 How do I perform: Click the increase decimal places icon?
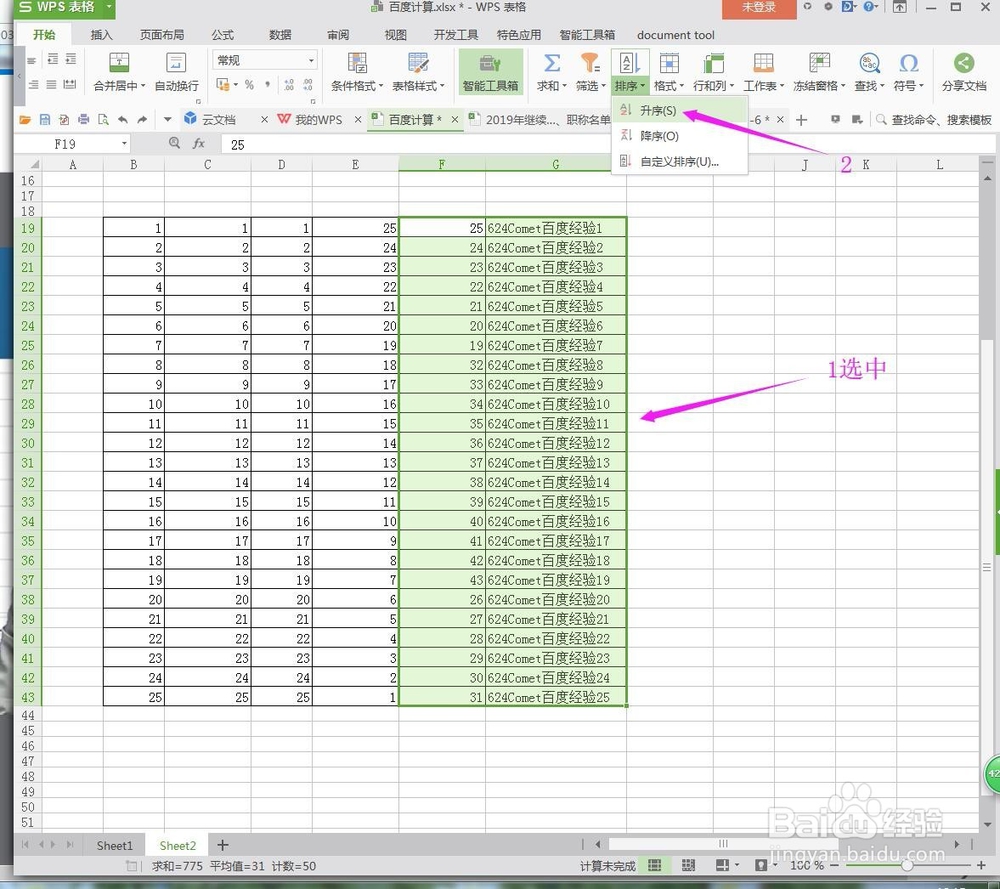point(289,84)
